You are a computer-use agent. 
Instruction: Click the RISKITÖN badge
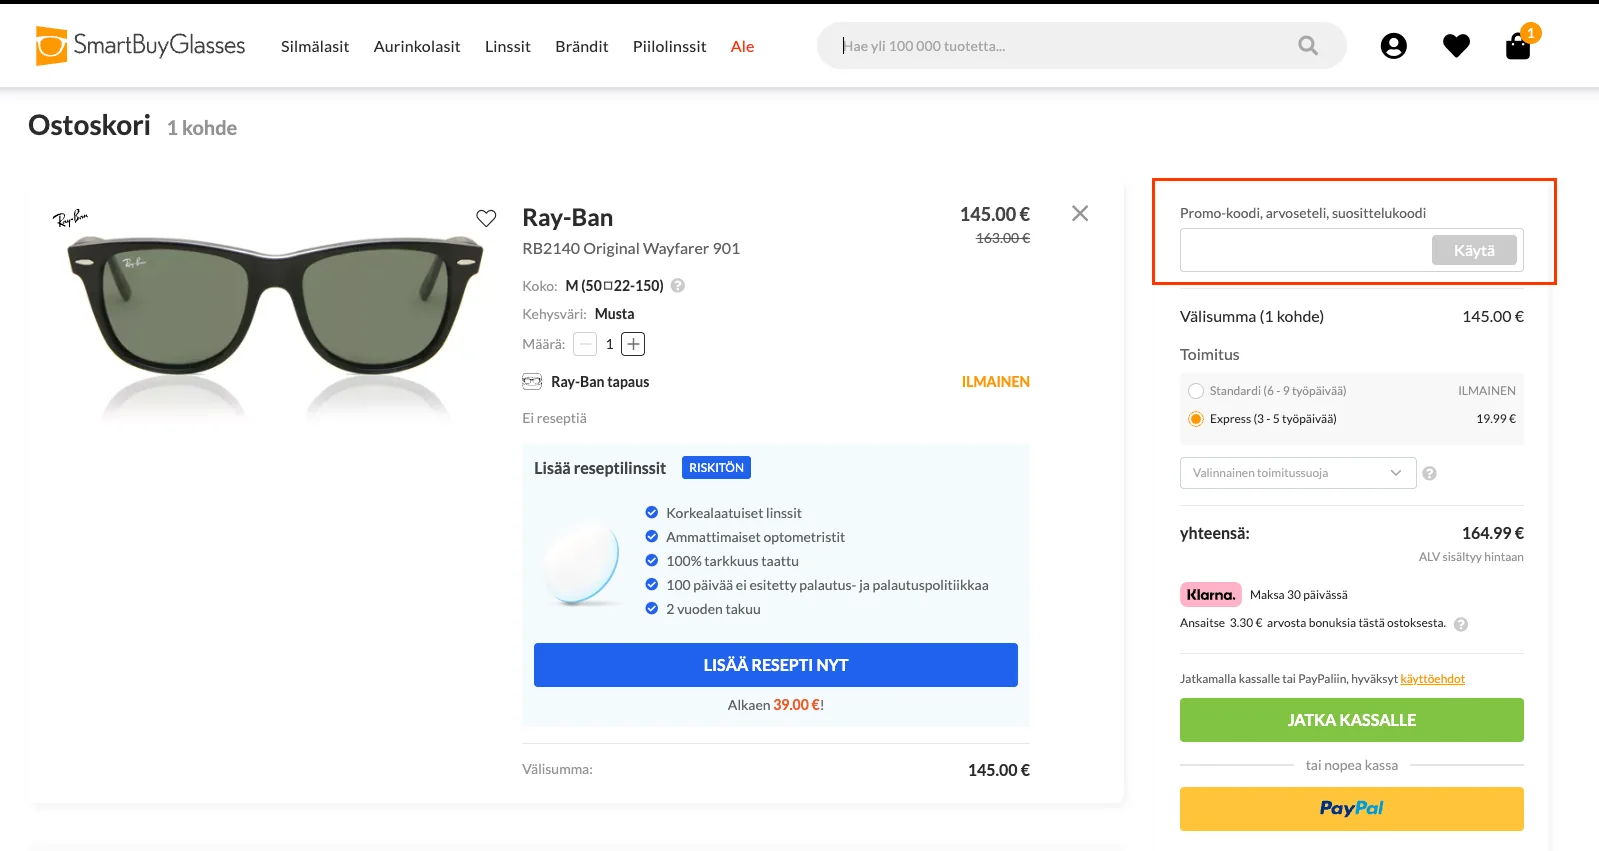pos(716,467)
